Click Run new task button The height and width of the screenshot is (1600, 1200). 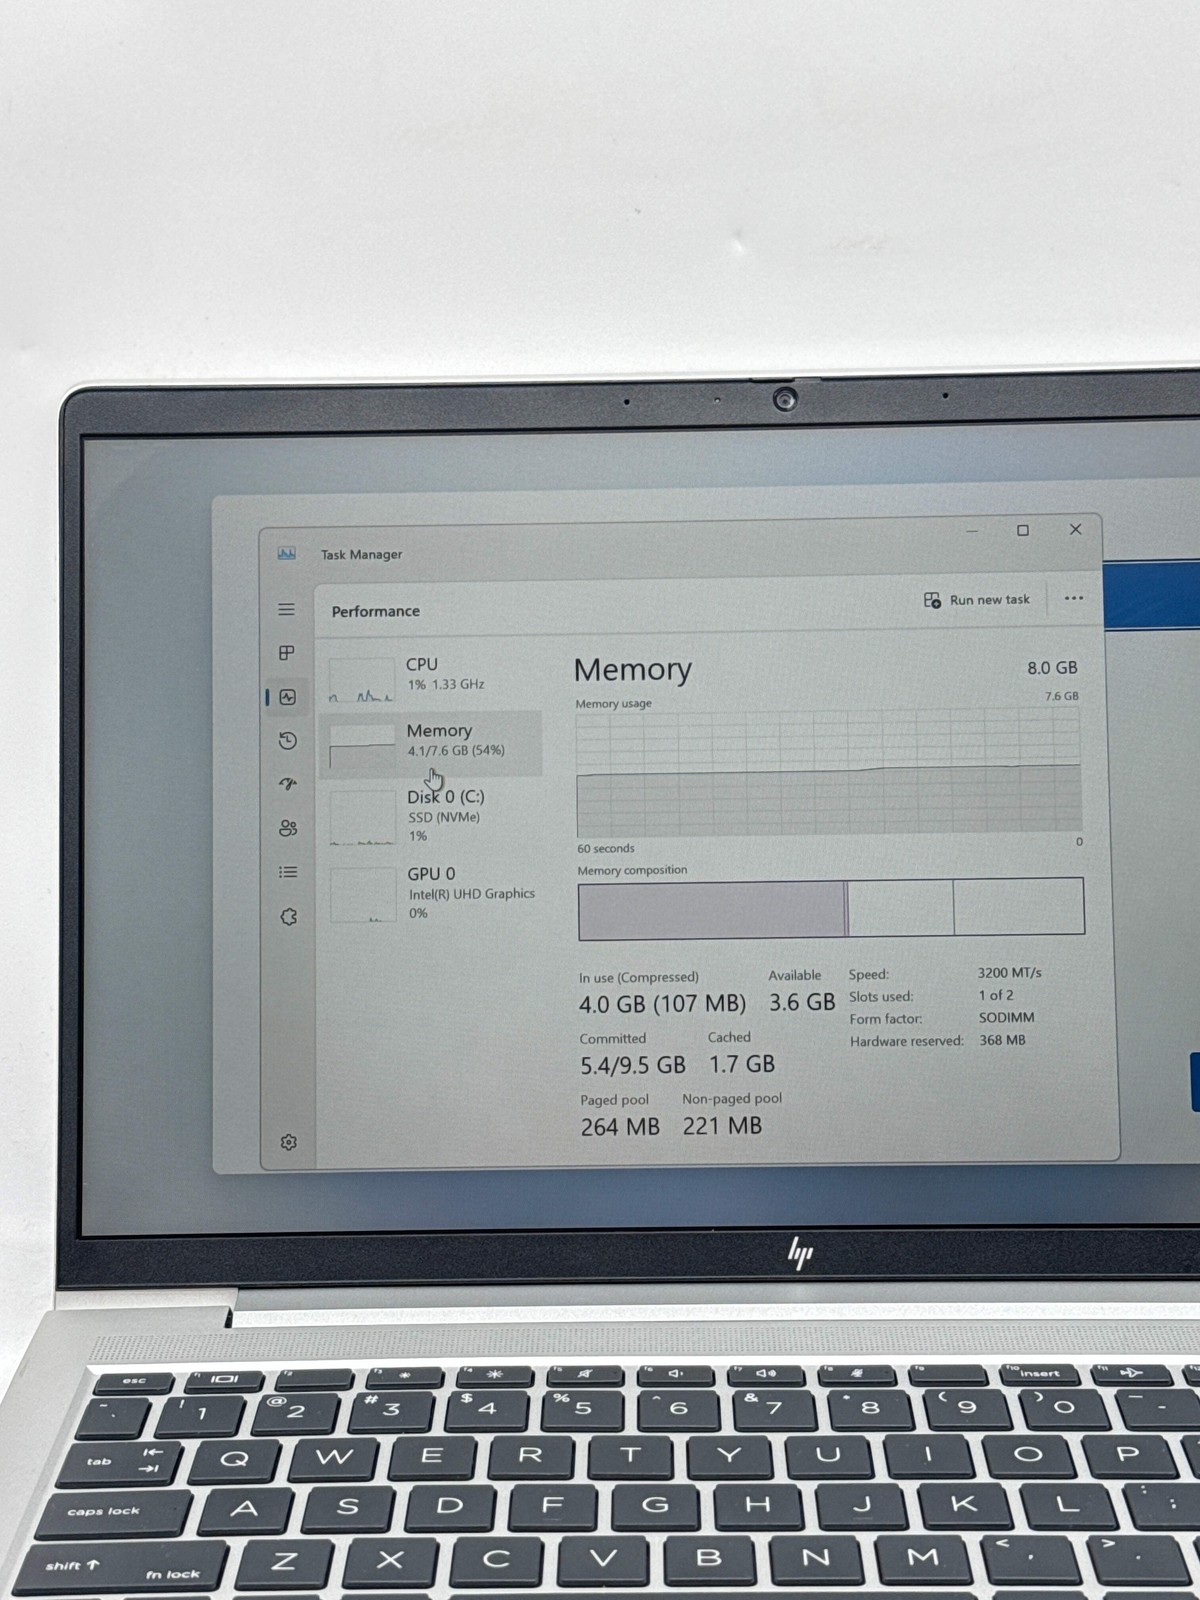[977, 600]
